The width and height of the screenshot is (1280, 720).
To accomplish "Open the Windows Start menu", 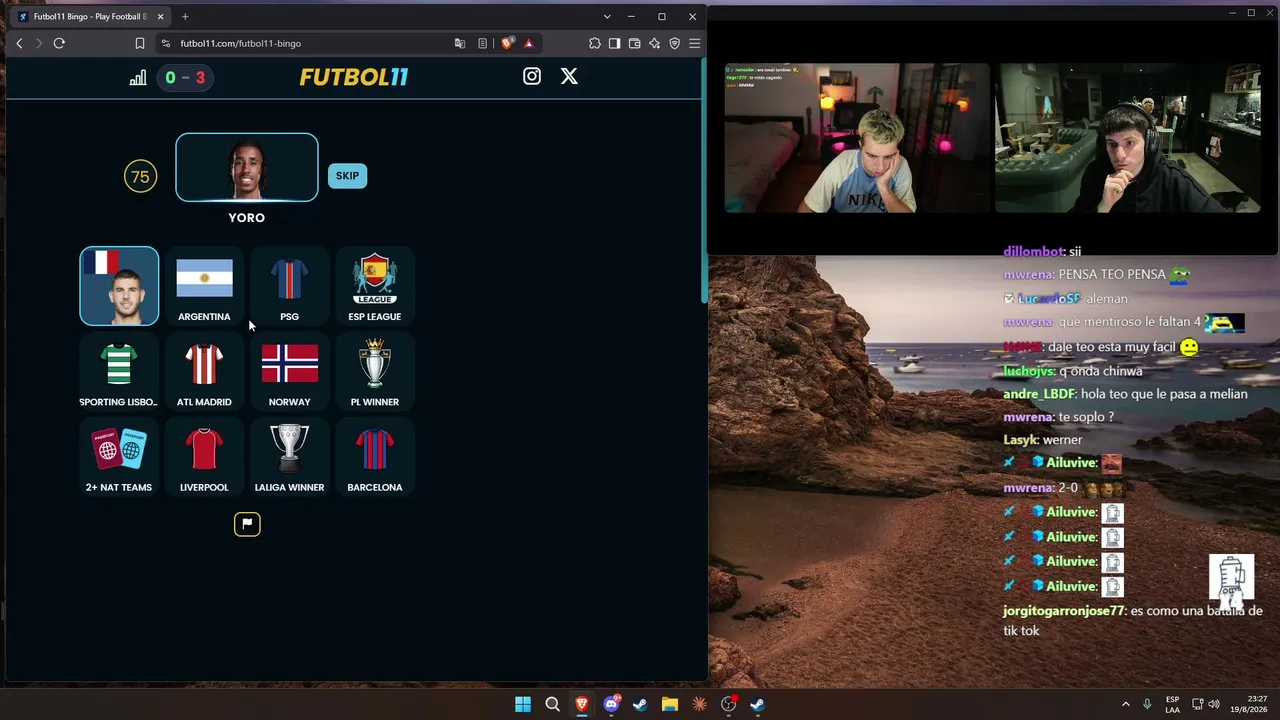I will [x=523, y=704].
